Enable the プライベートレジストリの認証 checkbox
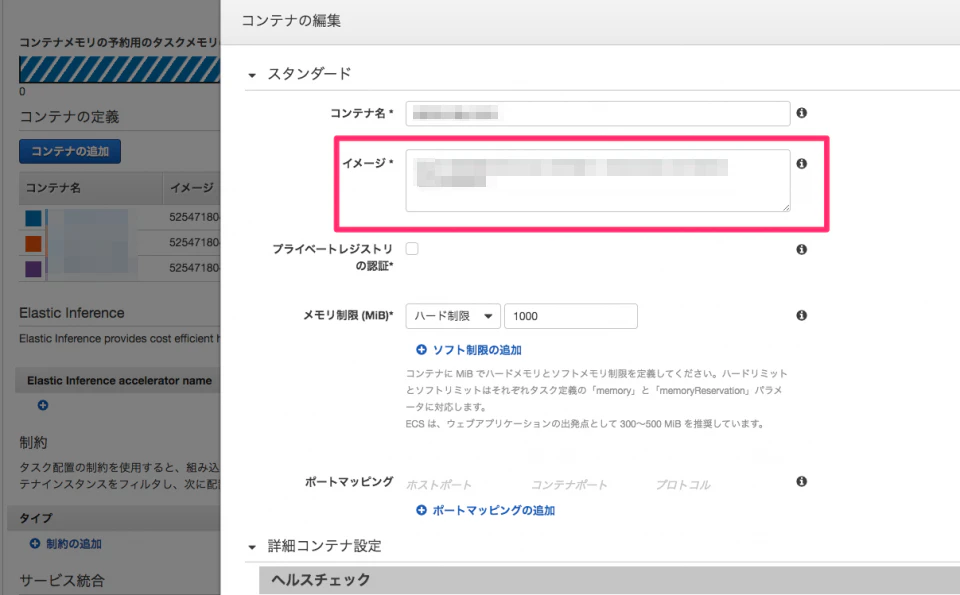Screen dimensions: 960x595 411,248
